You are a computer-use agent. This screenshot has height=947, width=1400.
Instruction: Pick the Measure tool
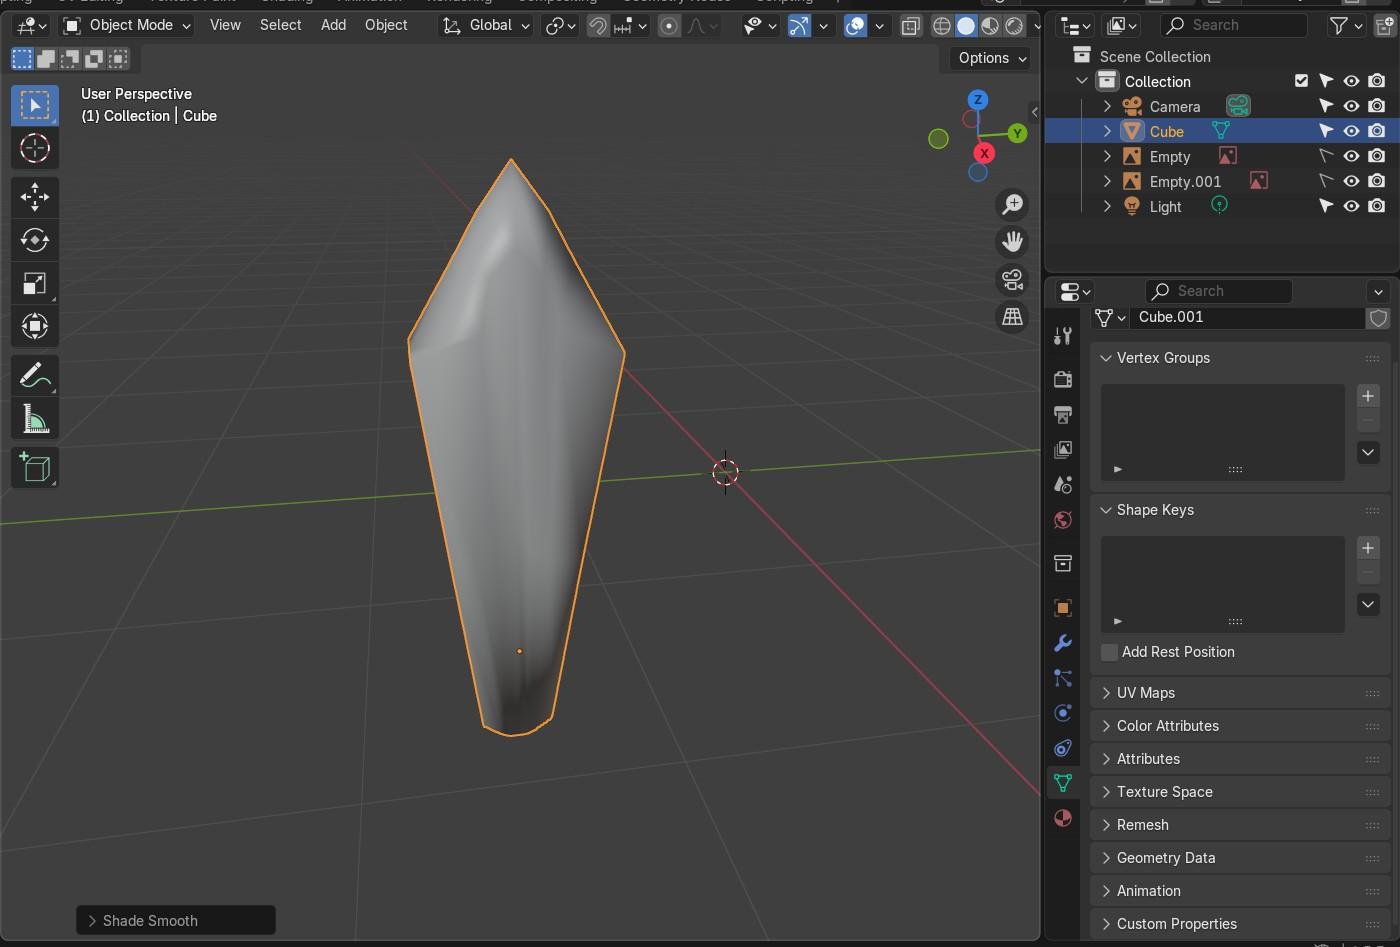point(34,420)
